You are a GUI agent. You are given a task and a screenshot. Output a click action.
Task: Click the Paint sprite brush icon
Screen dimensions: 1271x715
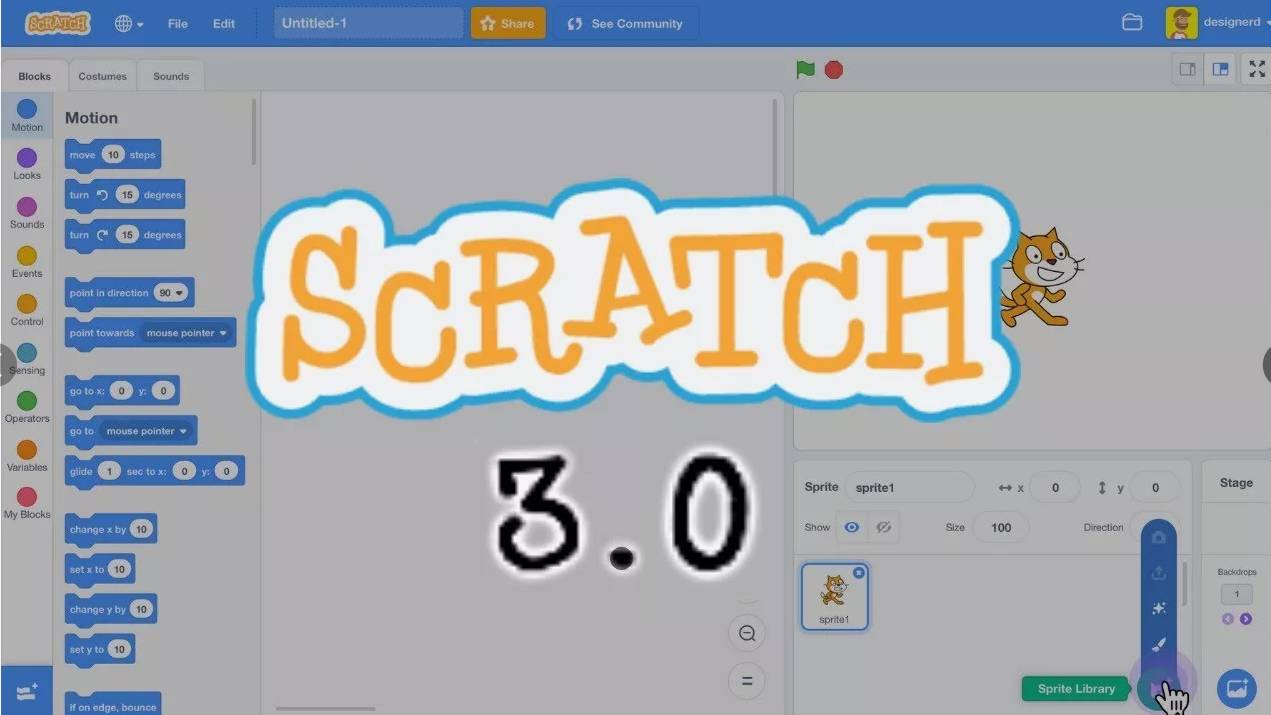point(1159,645)
